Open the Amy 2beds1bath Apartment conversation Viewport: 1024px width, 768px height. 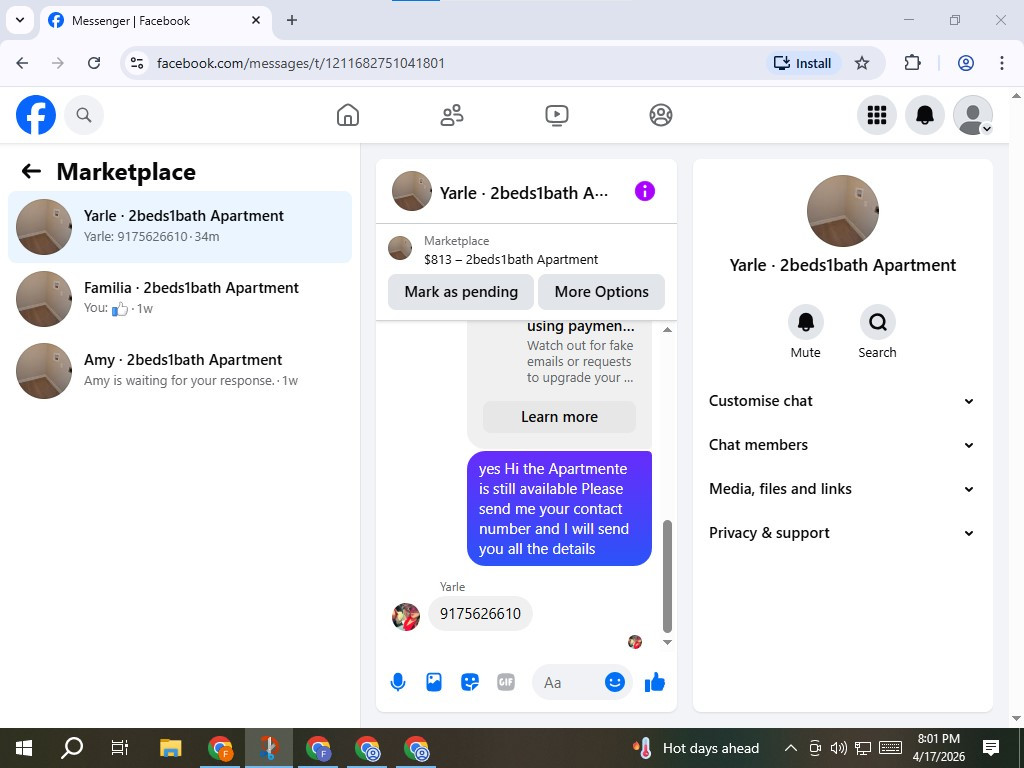(180, 370)
